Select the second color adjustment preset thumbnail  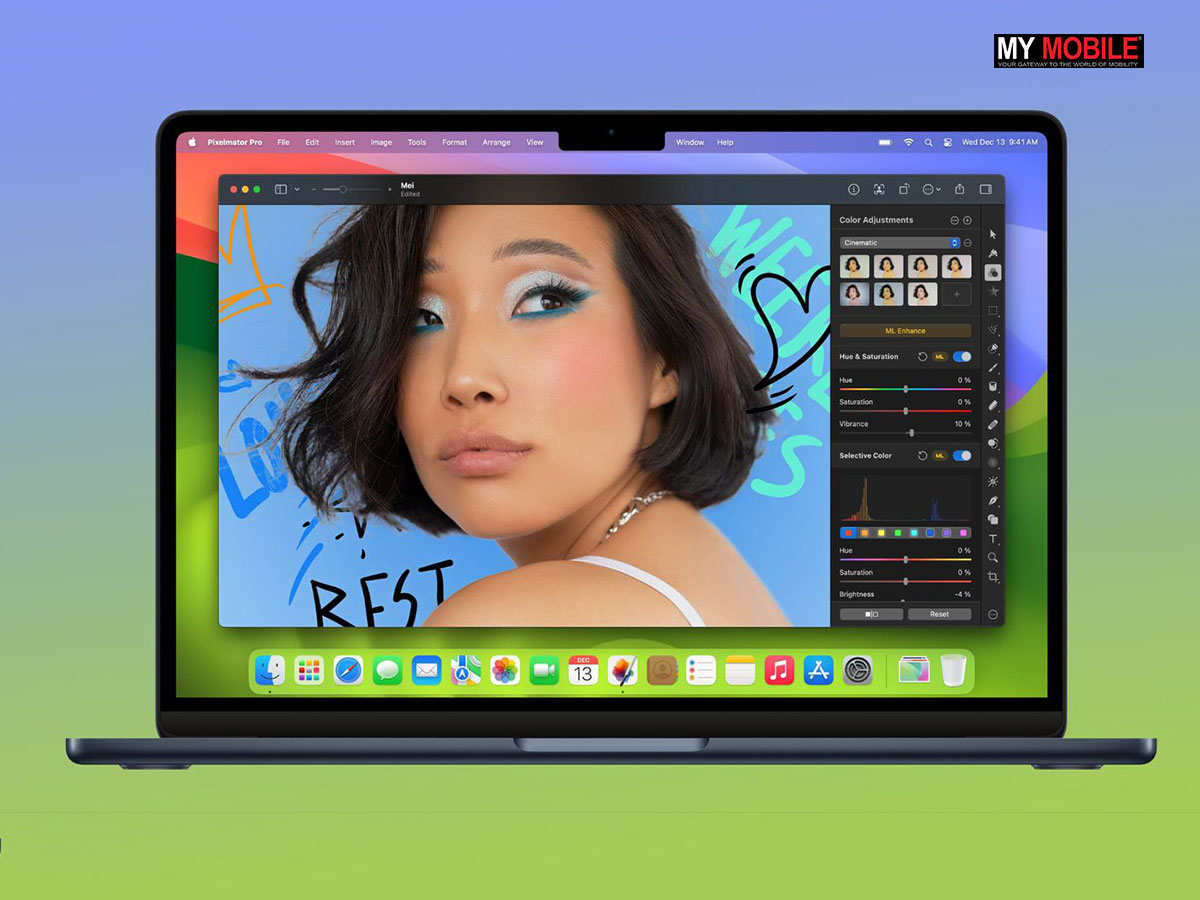click(x=888, y=266)
